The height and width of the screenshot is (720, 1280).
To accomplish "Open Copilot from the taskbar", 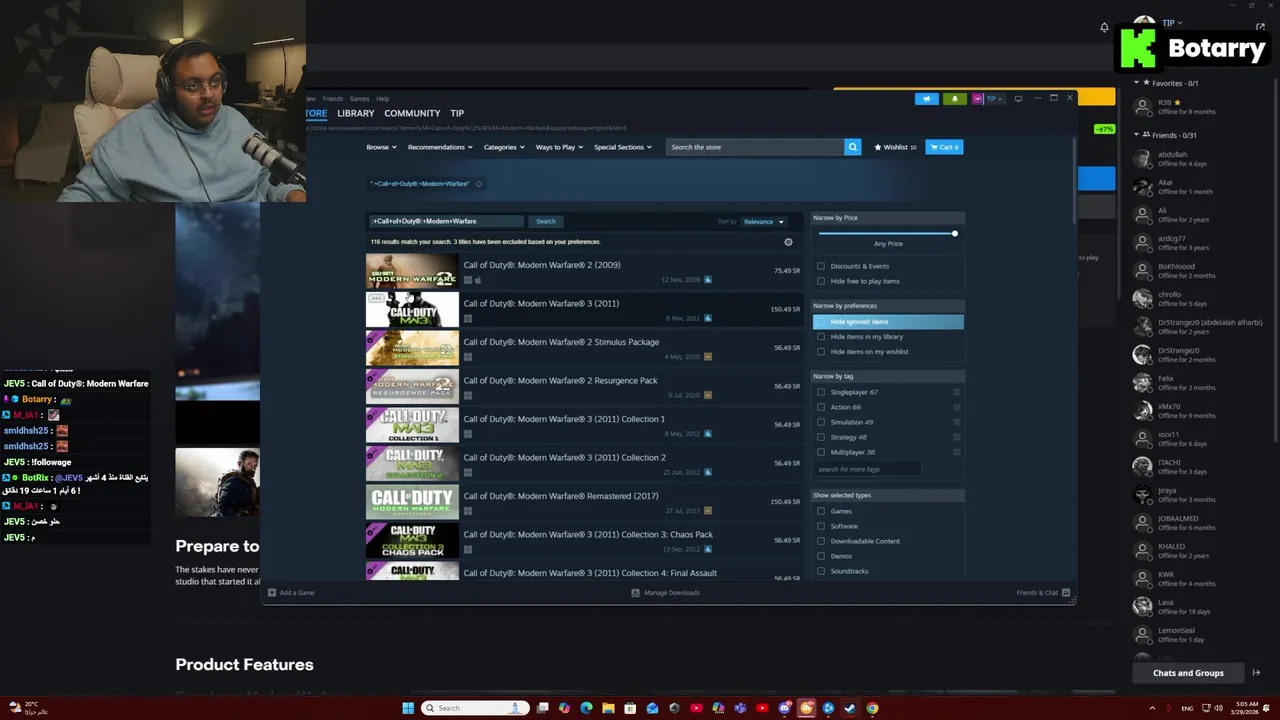I will tap(564, 708).
